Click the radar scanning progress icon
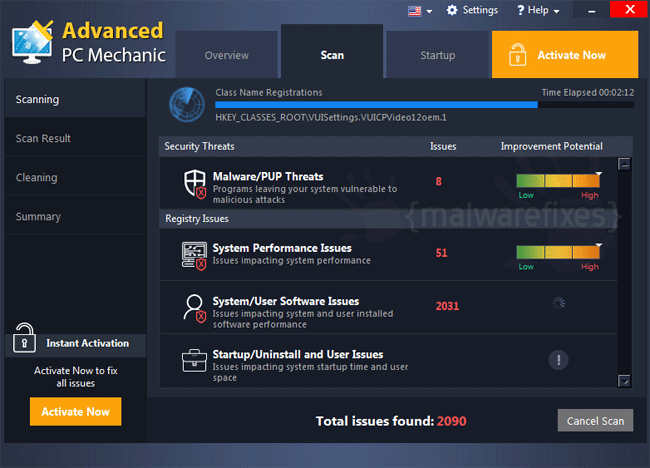Screen dimensions: 650x468 (187, 104)
